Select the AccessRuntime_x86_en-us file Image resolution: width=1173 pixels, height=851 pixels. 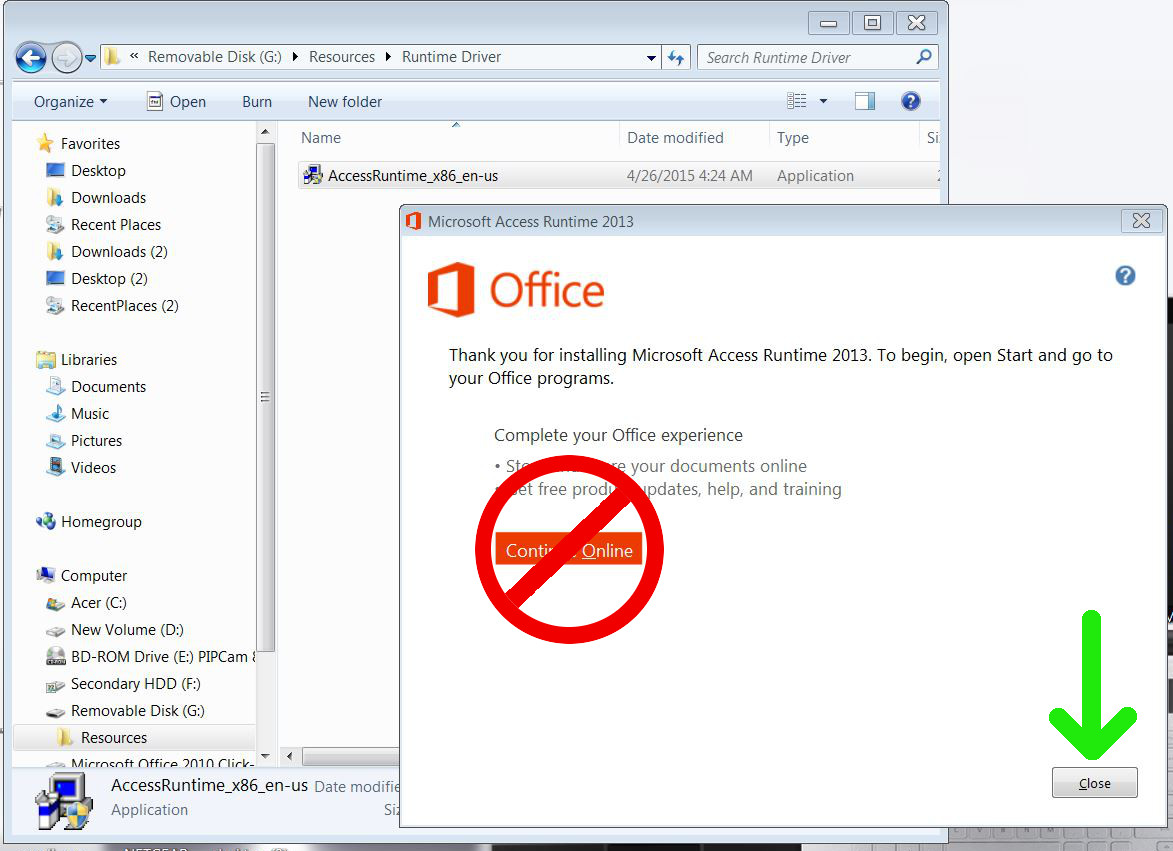tap(413, 176)
